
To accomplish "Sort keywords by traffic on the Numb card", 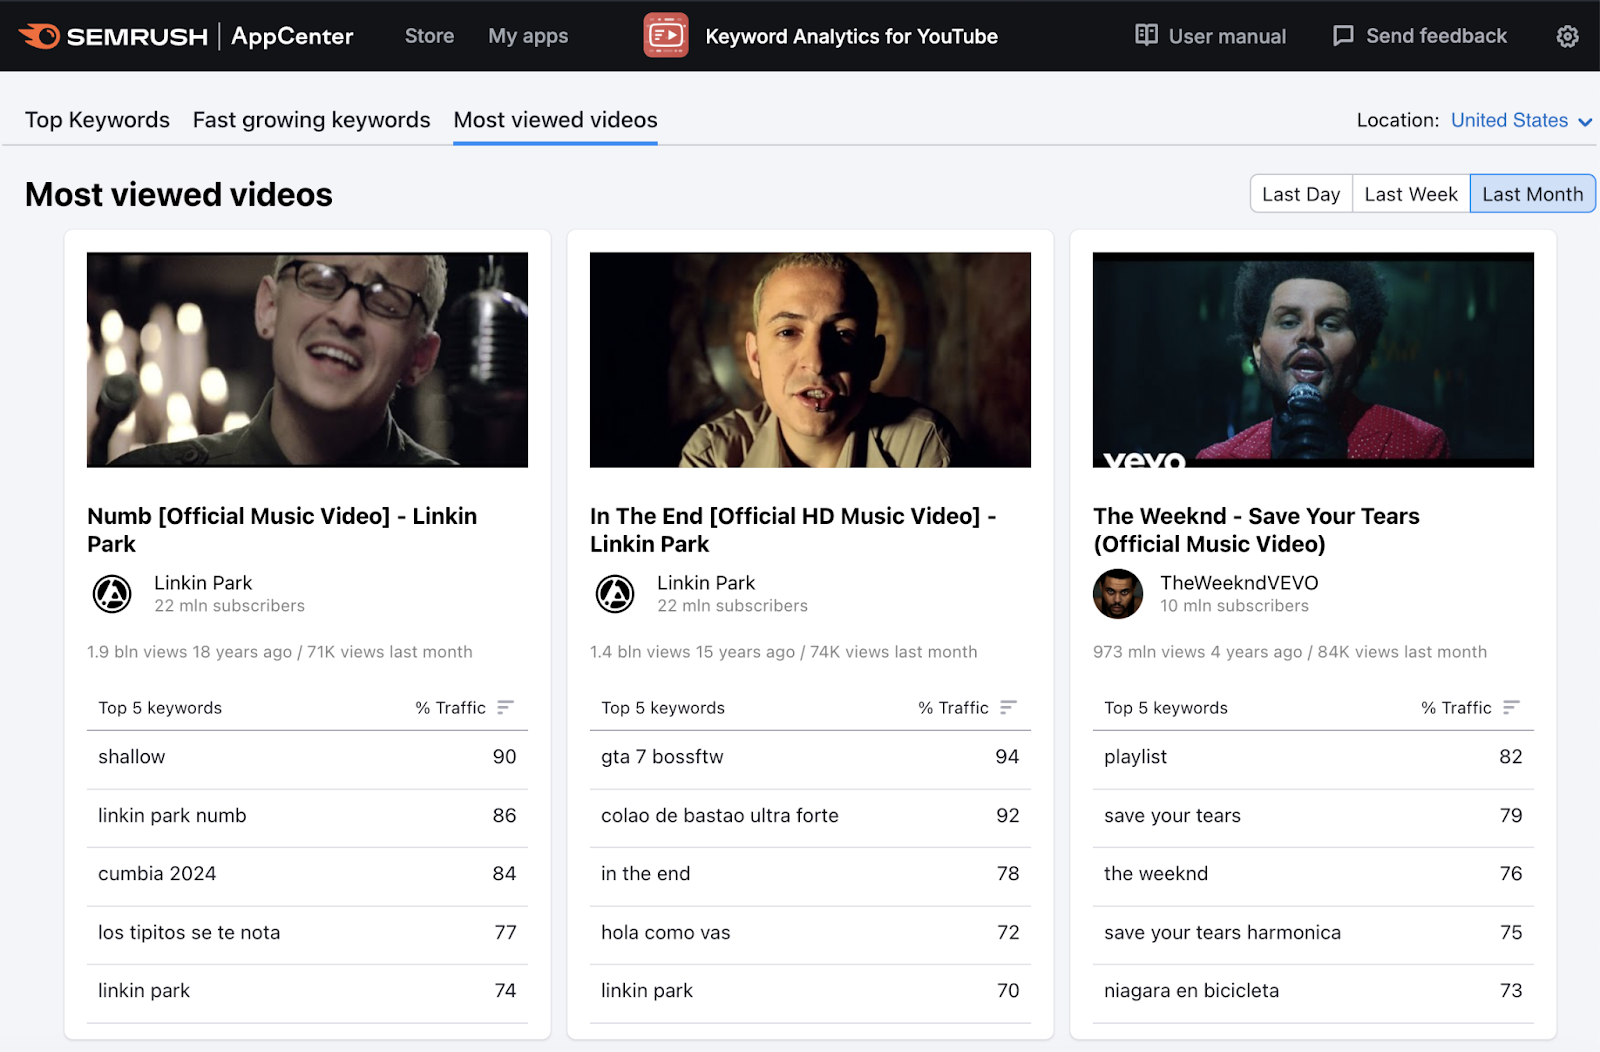I will point(506,707).
